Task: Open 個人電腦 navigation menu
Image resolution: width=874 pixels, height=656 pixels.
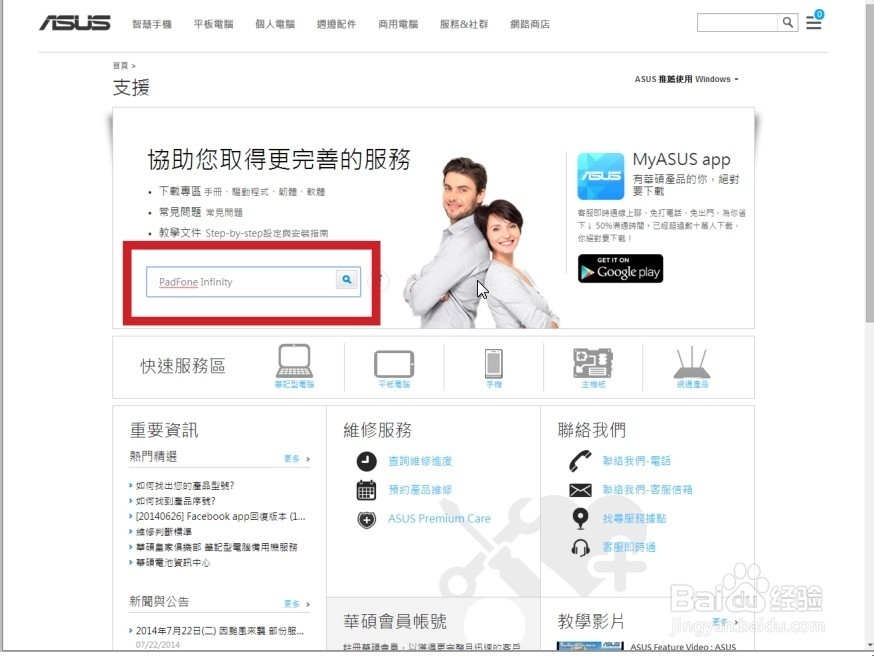Action: tap(275, 24)
